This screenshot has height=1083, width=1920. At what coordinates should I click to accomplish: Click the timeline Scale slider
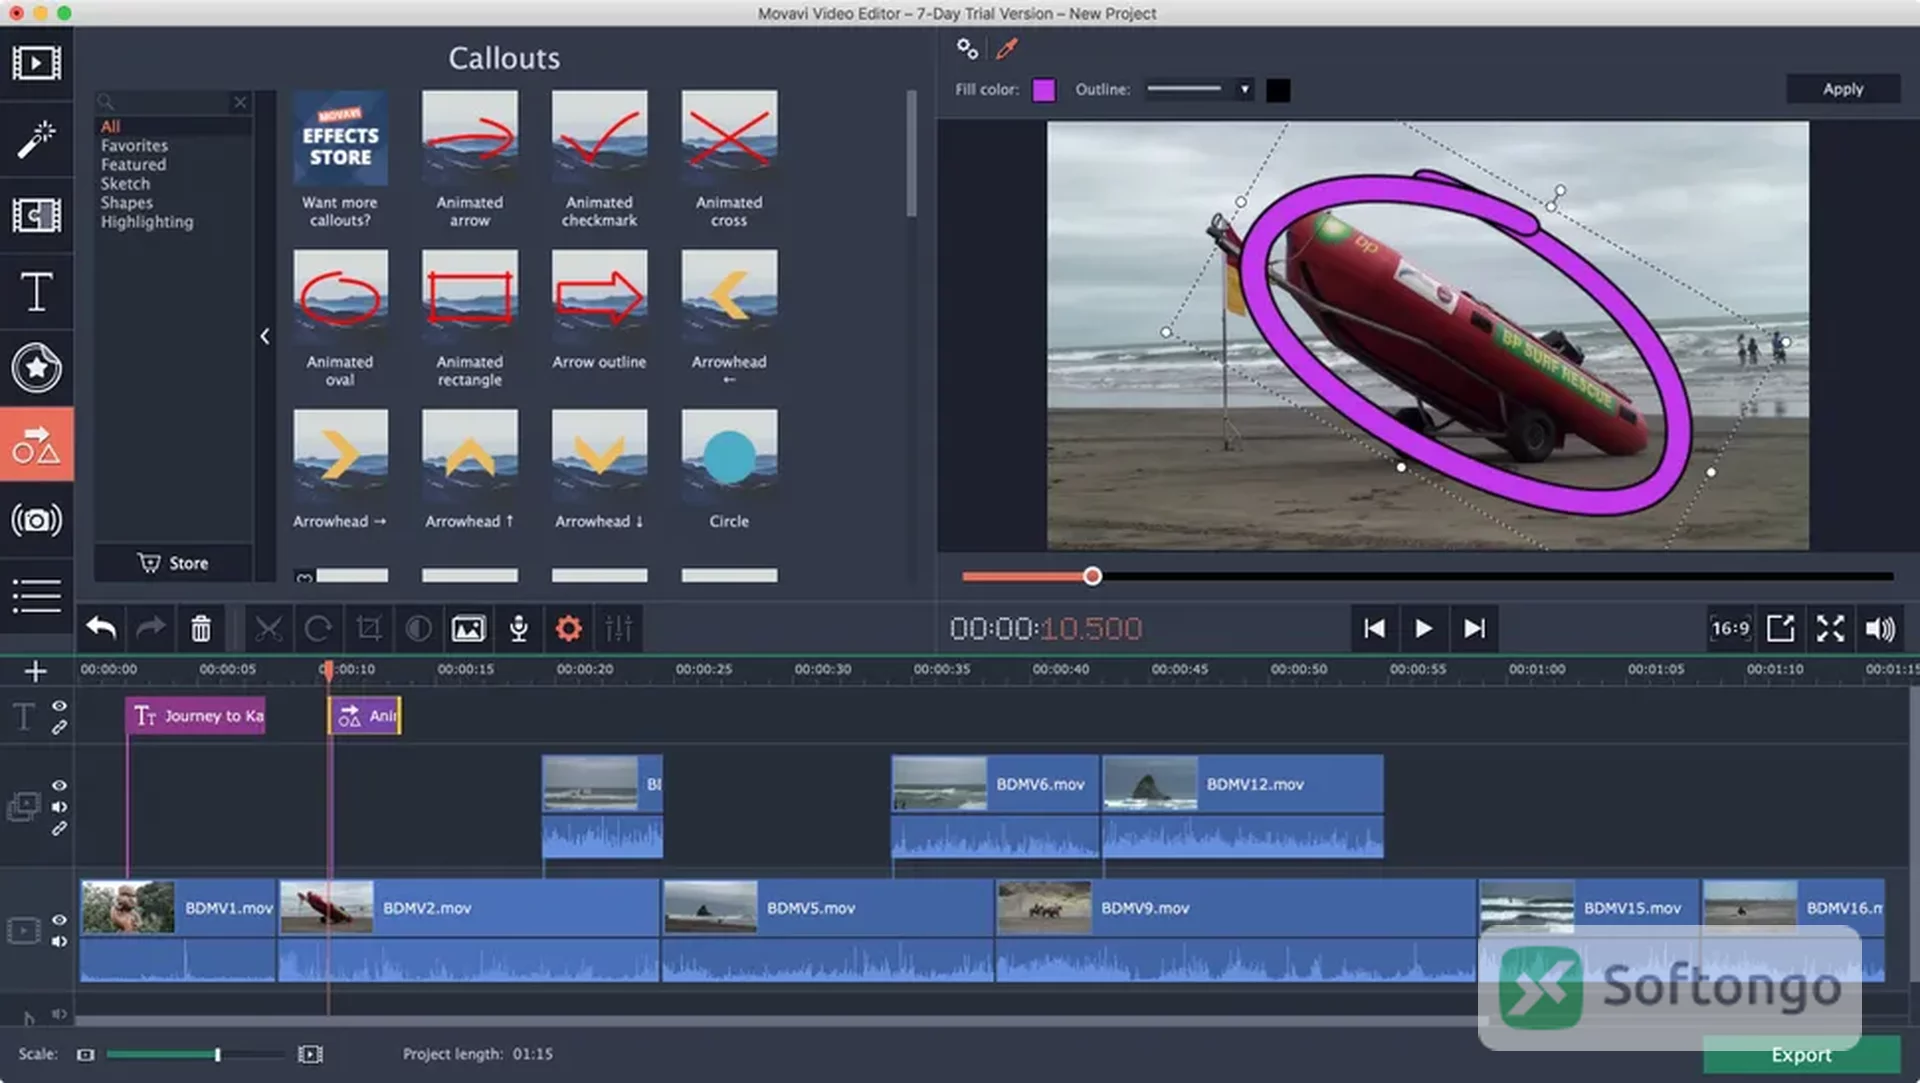pyautogui.click(x=196, y=1054)
